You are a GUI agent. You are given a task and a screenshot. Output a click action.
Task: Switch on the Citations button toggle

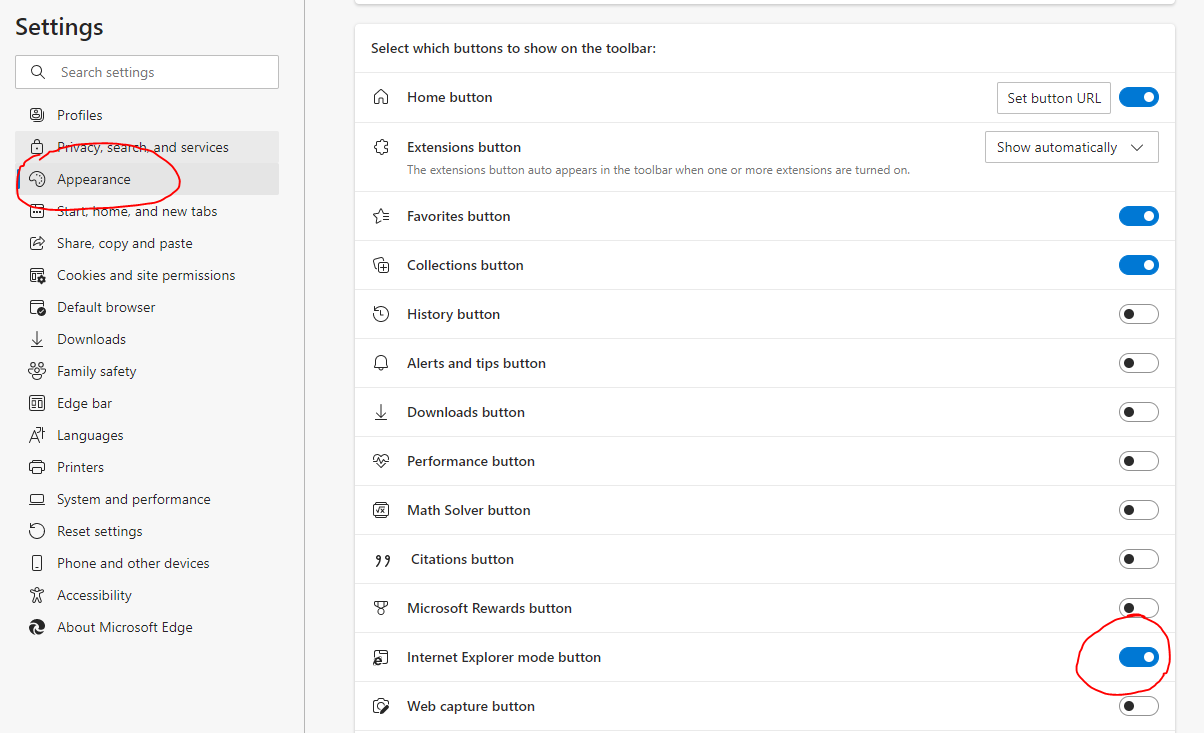pos(1139,559)
